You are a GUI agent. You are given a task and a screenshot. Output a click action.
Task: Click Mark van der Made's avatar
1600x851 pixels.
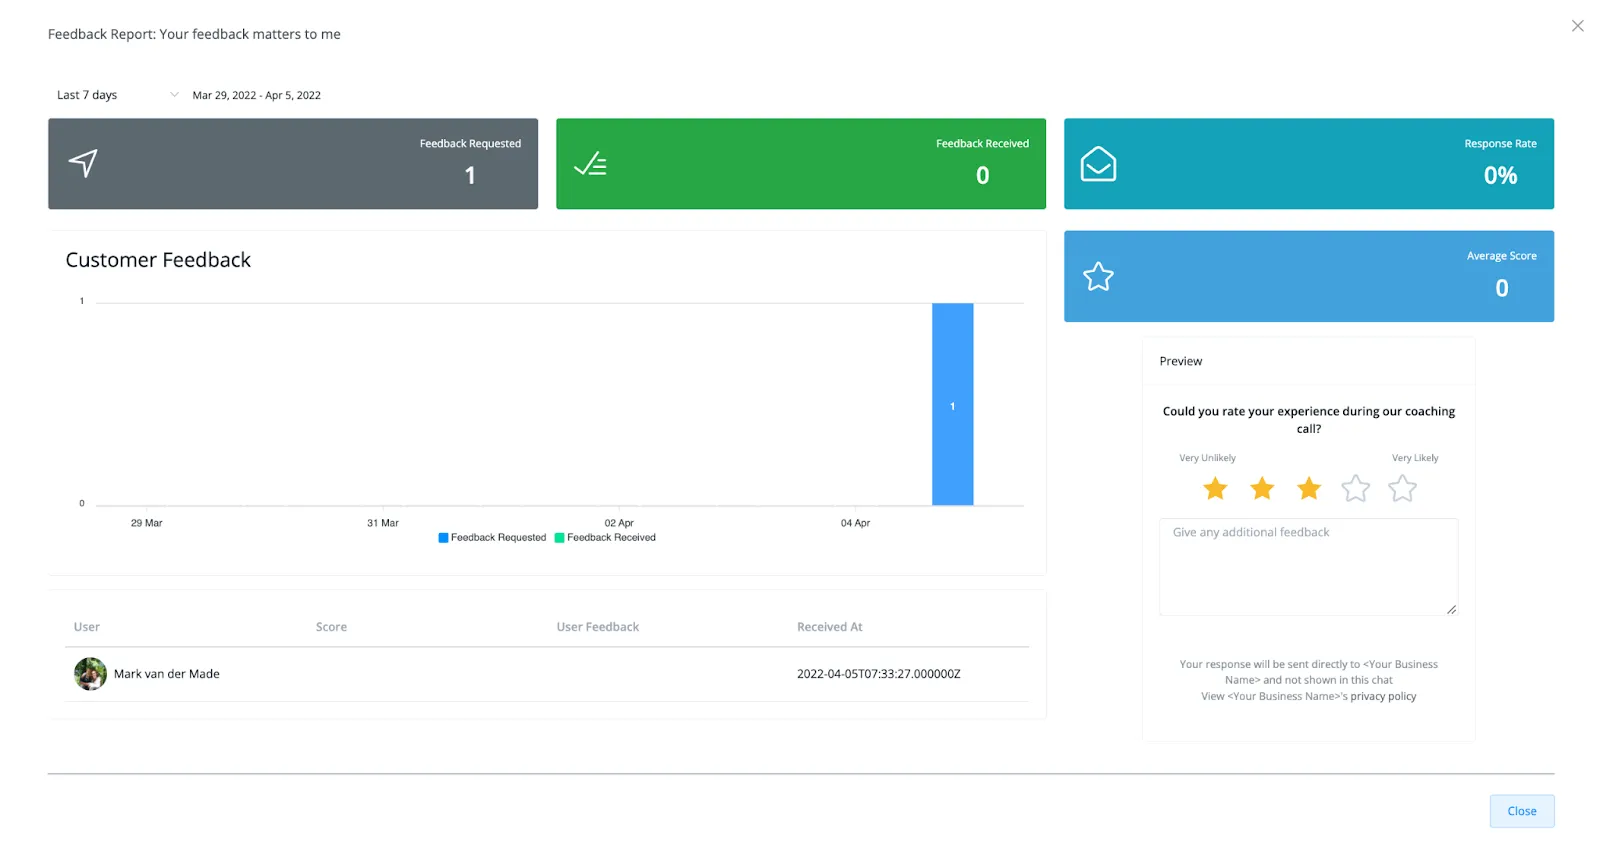click(90, 674)
